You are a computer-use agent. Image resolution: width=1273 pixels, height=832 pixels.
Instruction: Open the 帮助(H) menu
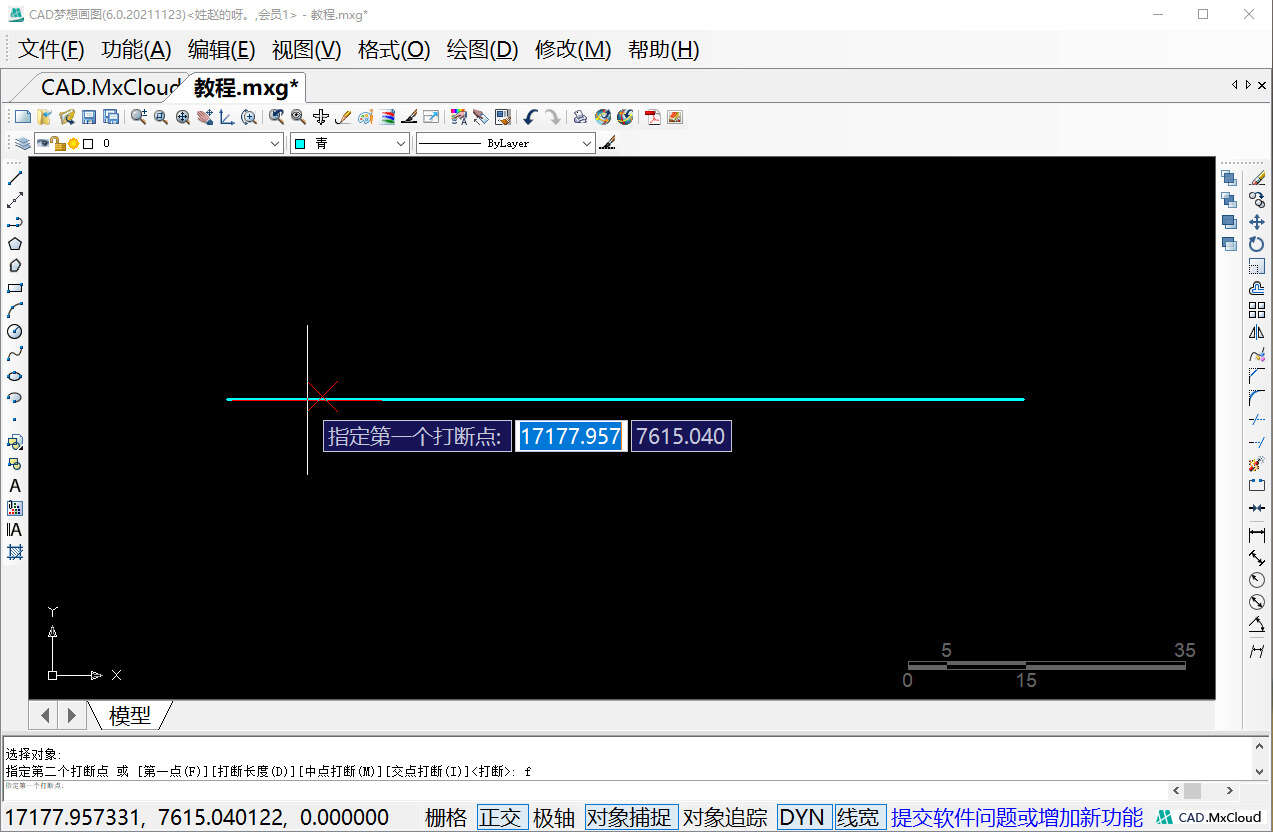pyautogui.click(x=663, y=50)
